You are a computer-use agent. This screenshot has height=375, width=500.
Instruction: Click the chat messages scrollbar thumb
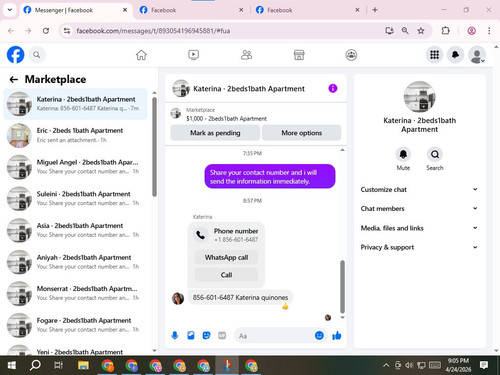point(342,287)
